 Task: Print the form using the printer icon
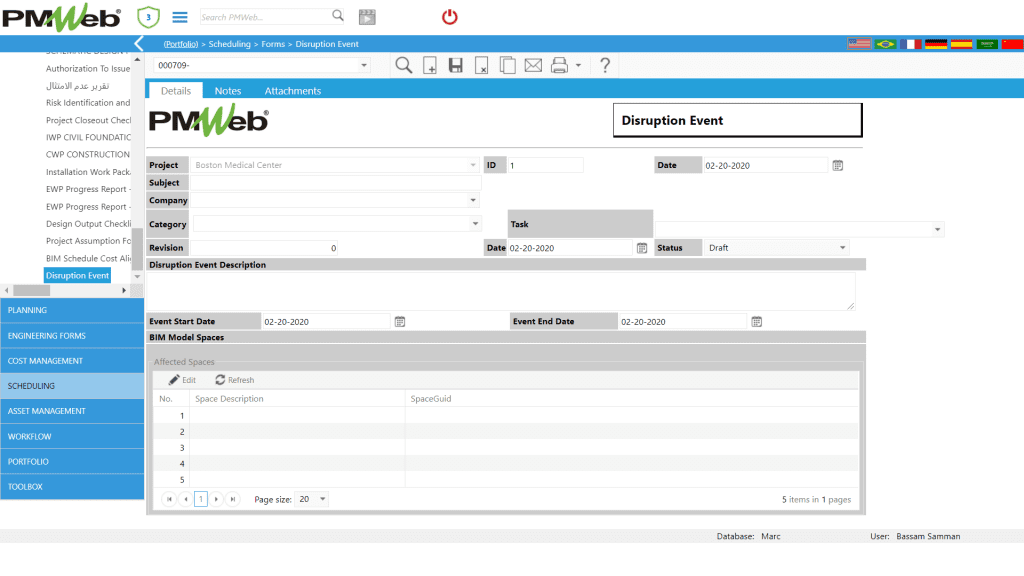[559, 65]
